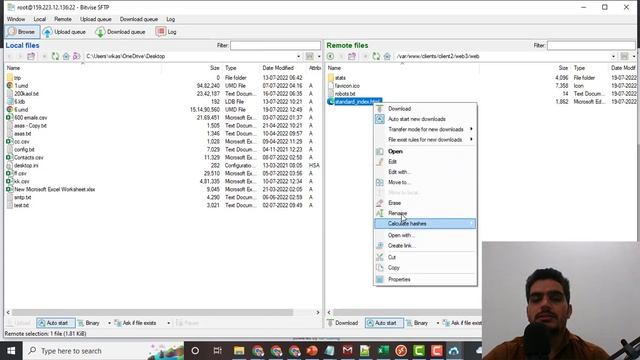The image size is (640, 360).
Task: Choose Open with... in the context menu
Action: [425, 235]
